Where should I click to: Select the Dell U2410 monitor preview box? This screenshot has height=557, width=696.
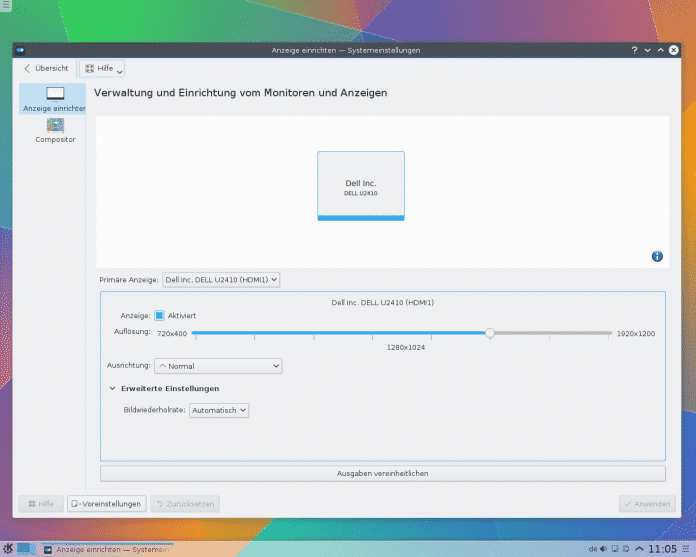pyautogui.click(x=361, y=186)
